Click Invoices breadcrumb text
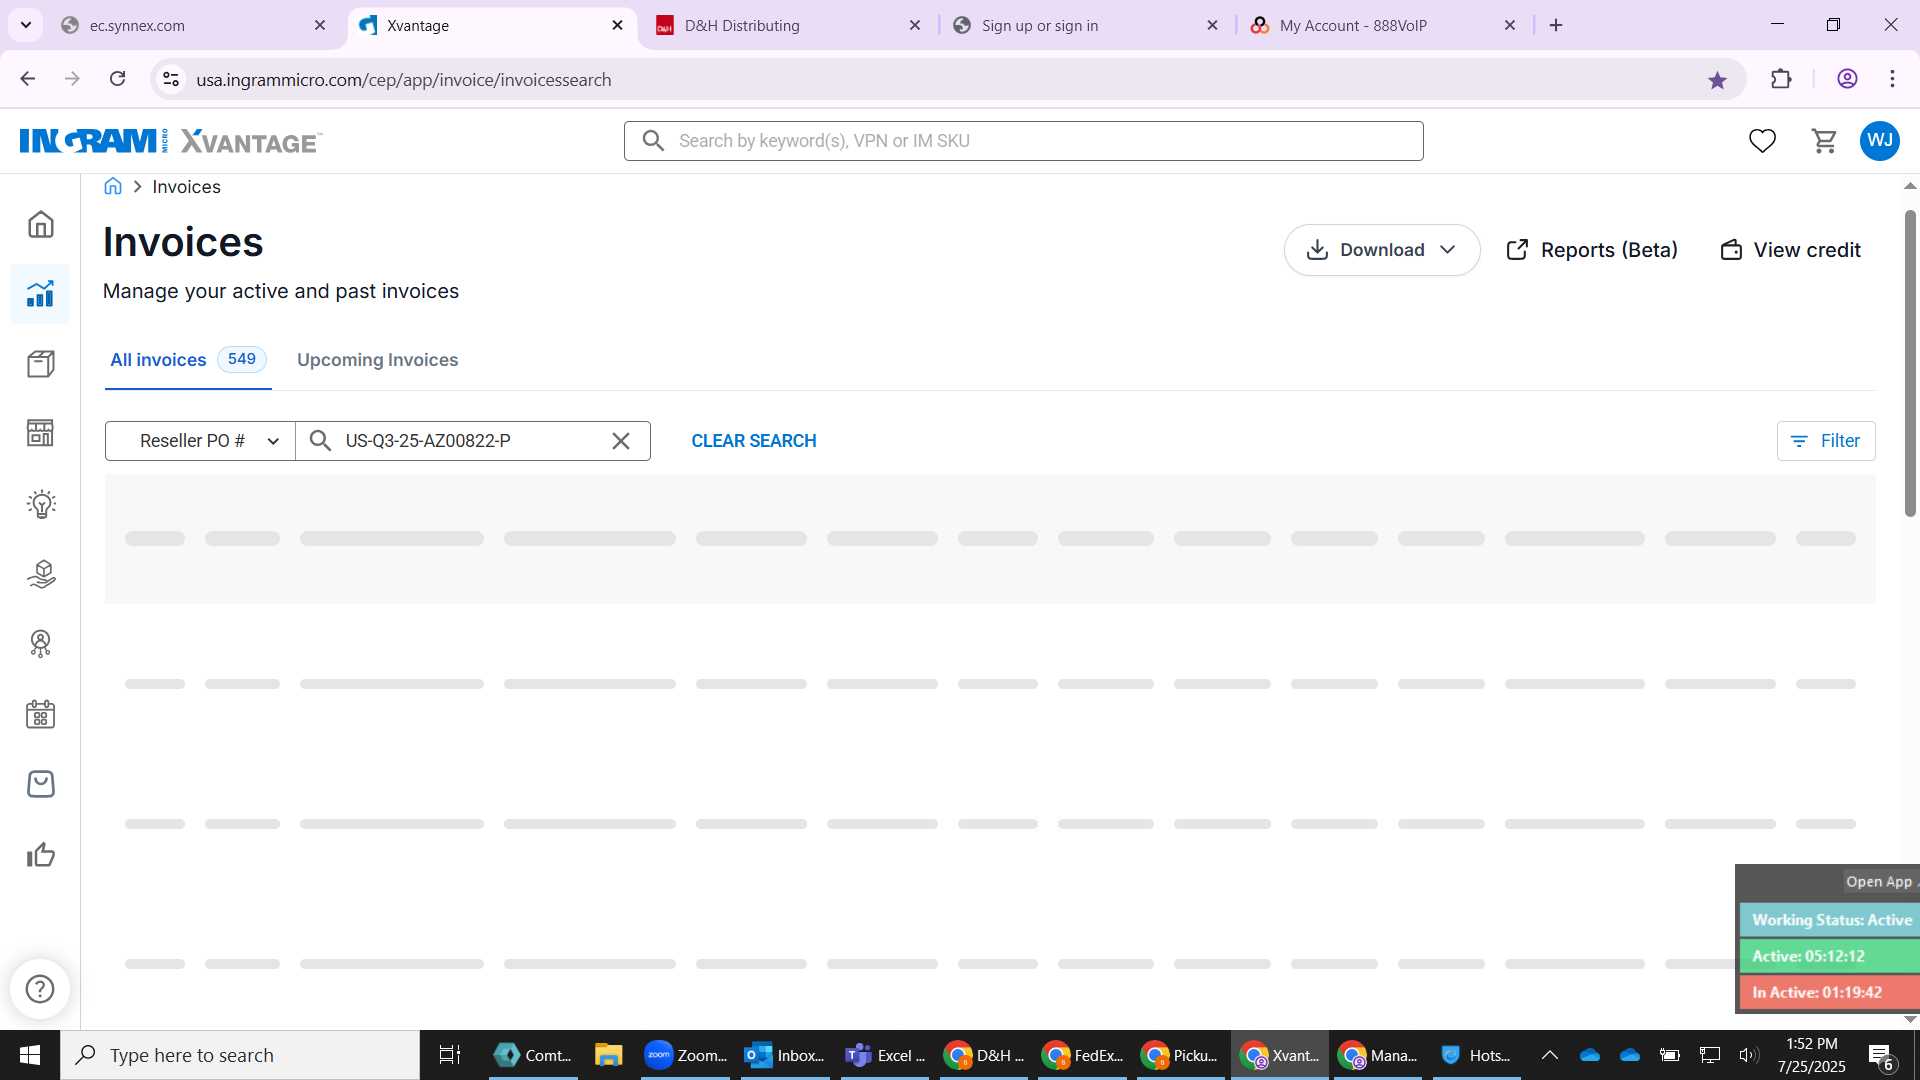The height and width of the screenshot is (1080, 1920). point(186,187)
